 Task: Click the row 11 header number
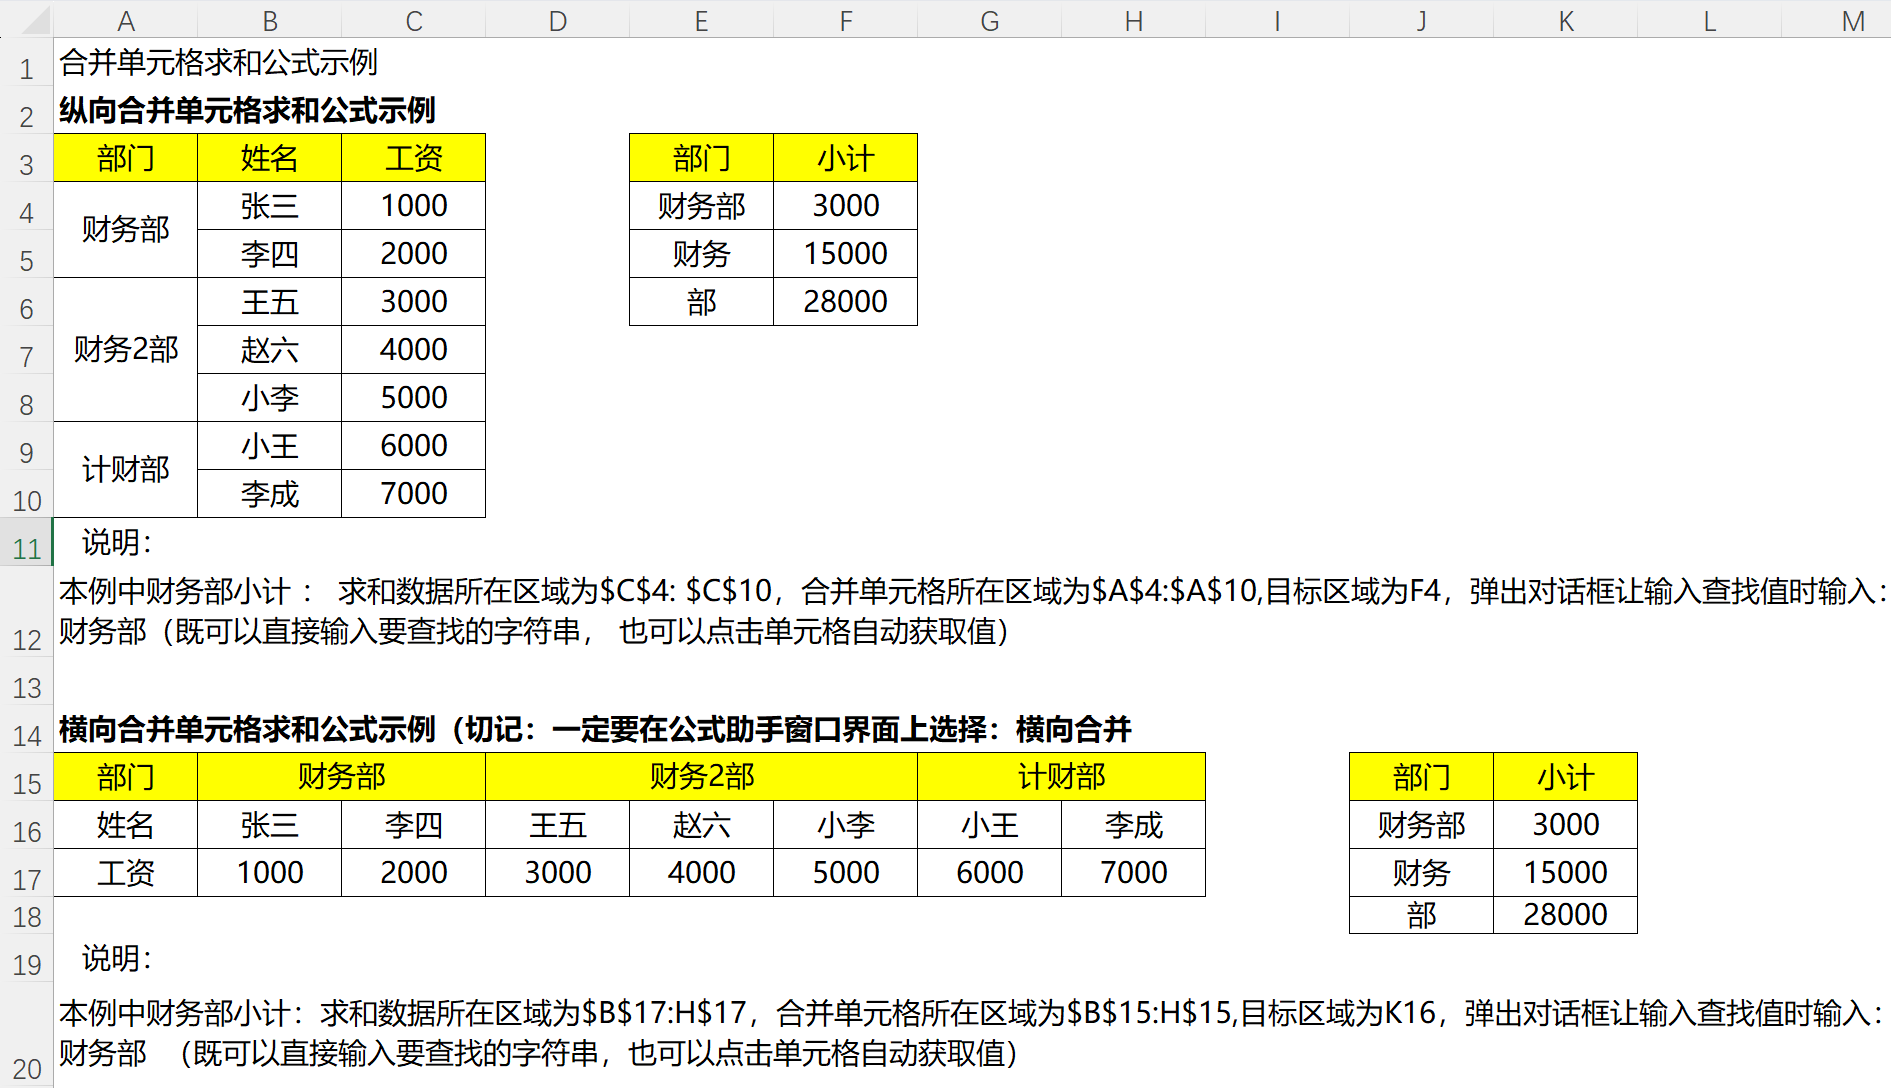pos(26,548)
